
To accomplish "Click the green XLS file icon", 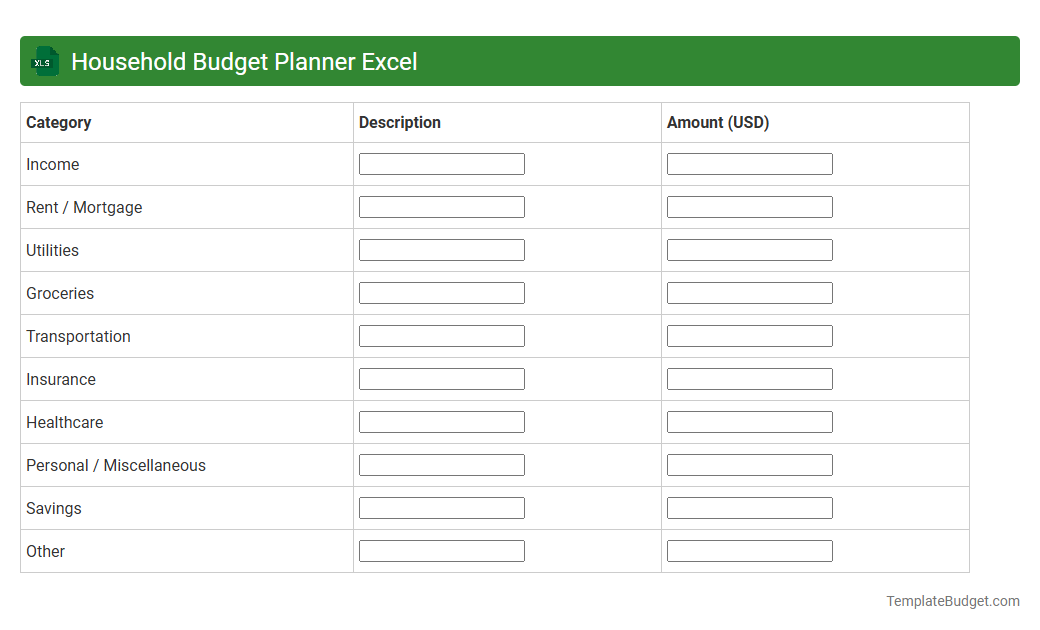I will pyautogui.click(x=44, y=61).
